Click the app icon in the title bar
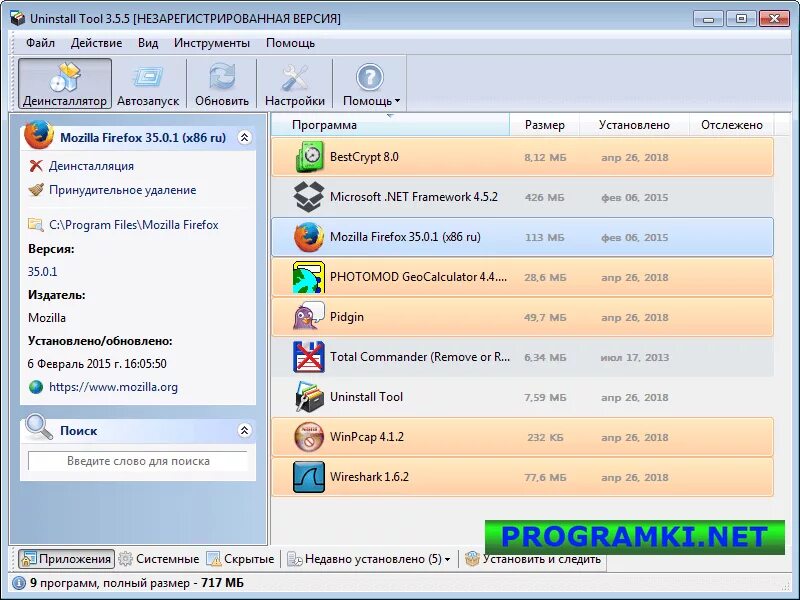The width and height of the screenshot is (800, 600). 18,19
